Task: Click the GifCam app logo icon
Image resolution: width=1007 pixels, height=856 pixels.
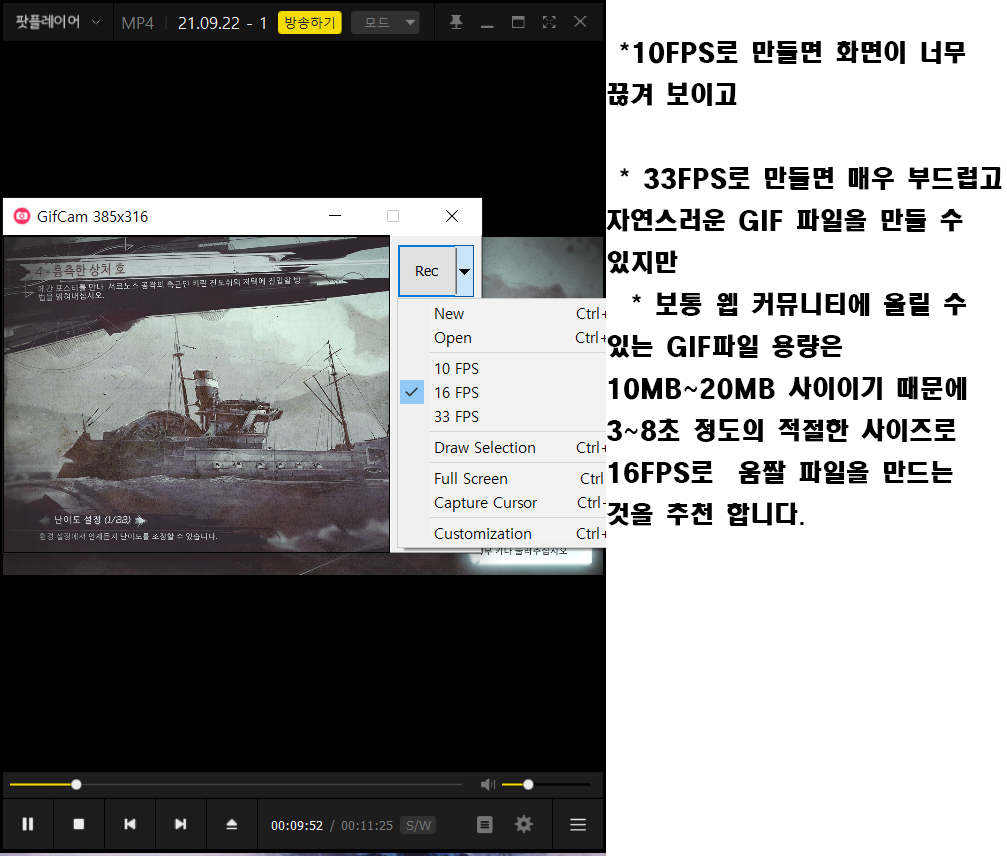Action: pyautogui.click(x=22, y=216)
